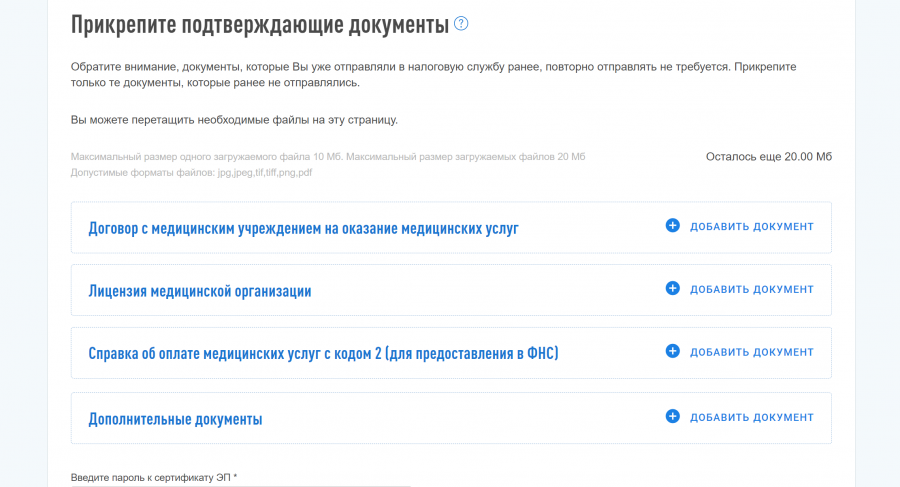The height and width of the screenshot is (487, 900).
Task: Click the Осталось еще 20.00 Мб indicator
Action: [x=768, y=157]
